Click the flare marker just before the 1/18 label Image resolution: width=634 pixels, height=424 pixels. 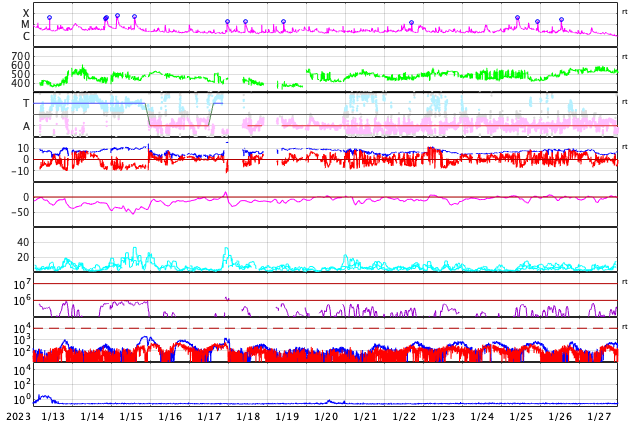(x=227, y=22)
